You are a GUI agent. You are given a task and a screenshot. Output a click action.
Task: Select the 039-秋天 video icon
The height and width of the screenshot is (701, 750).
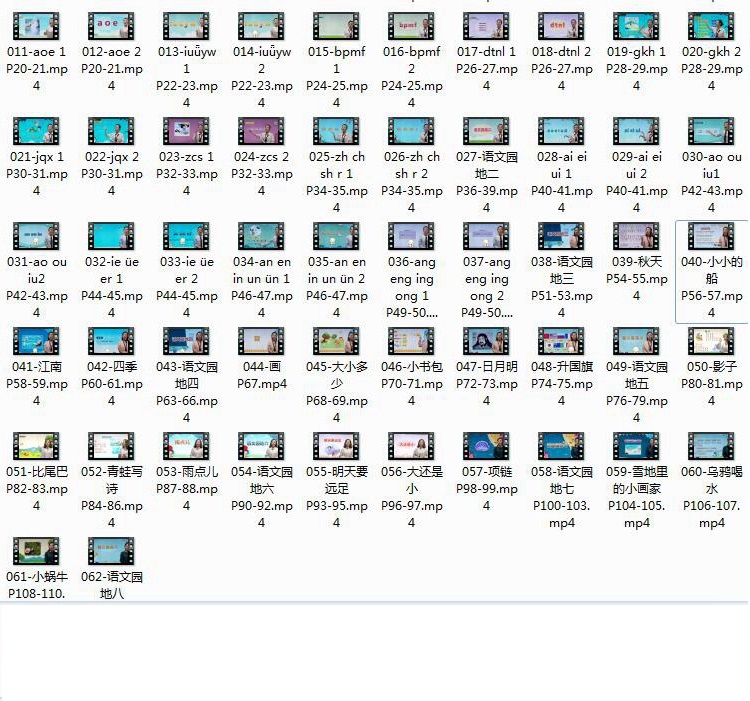coord(637,236)
